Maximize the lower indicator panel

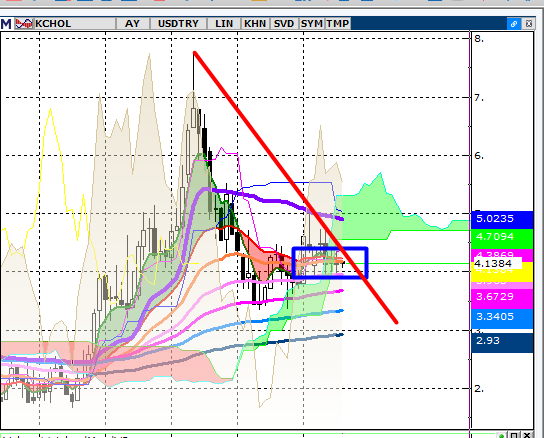tap(514, 435)
